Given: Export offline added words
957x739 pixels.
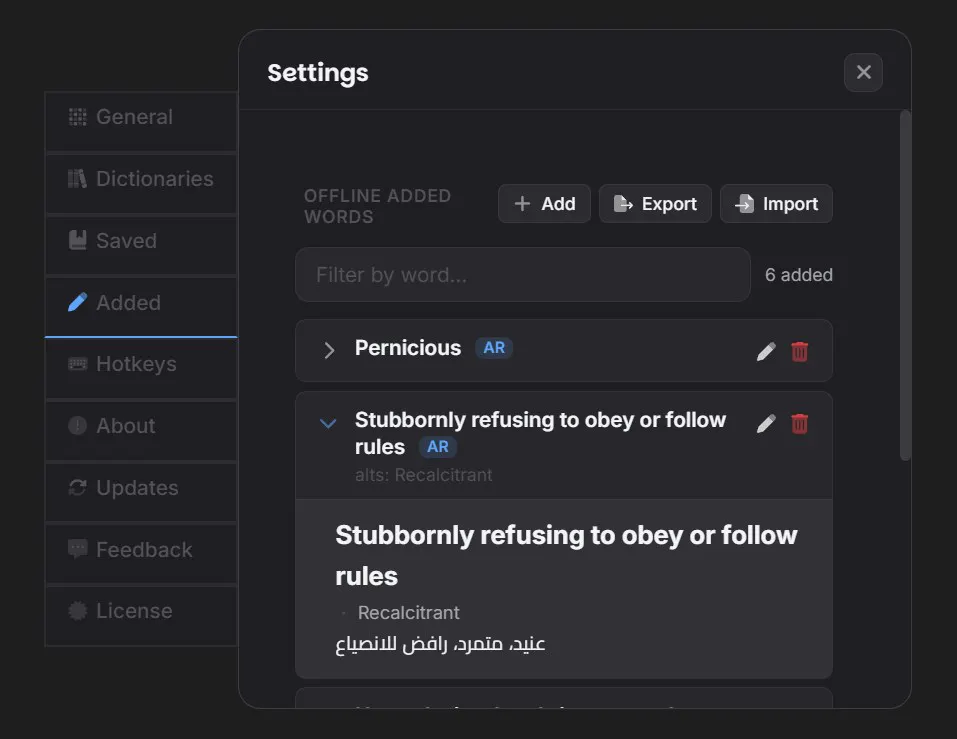Looking at the screenshot, I should coord(655,204).
